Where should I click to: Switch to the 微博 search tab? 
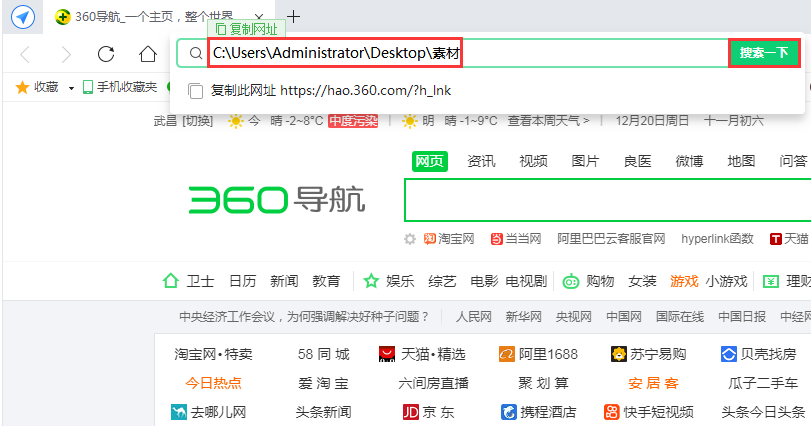pos(689,161)
